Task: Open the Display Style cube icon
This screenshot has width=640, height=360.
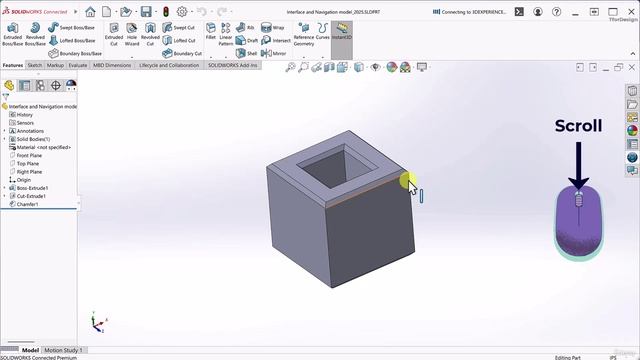Action: (358, 67)
